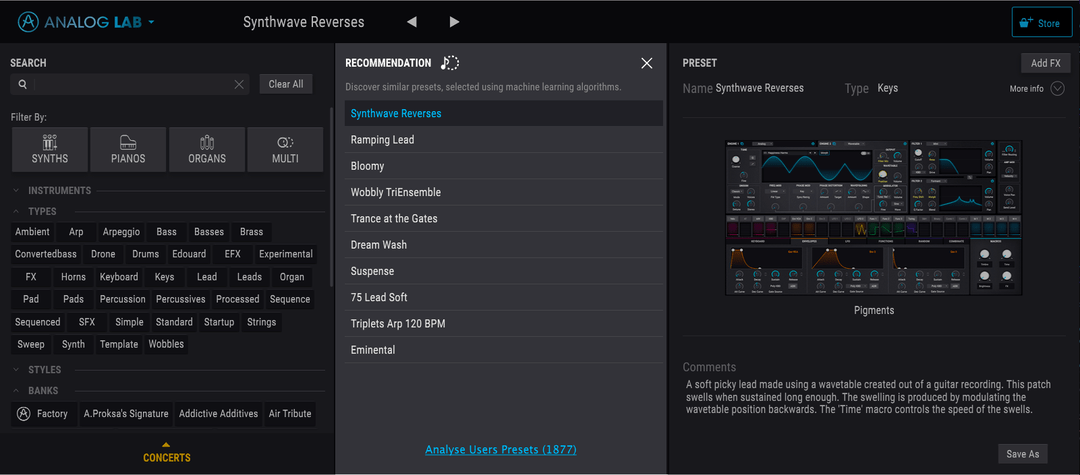Select the Addictive Additives bank
Screen dimensions: 1080x475
218,414
